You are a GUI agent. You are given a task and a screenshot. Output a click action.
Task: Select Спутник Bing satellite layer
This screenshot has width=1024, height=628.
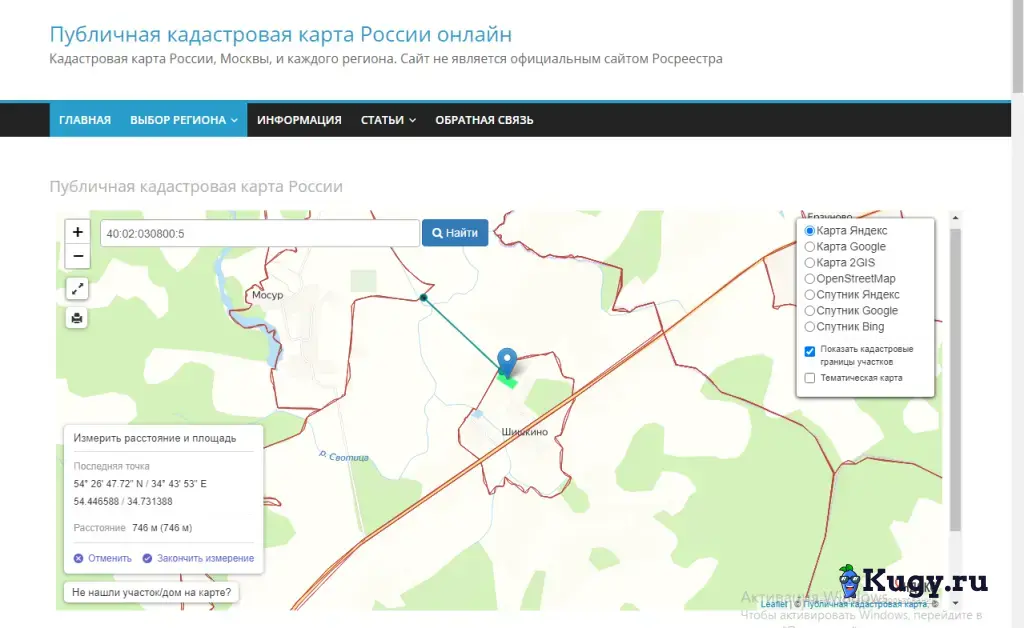tap(810, 326)
